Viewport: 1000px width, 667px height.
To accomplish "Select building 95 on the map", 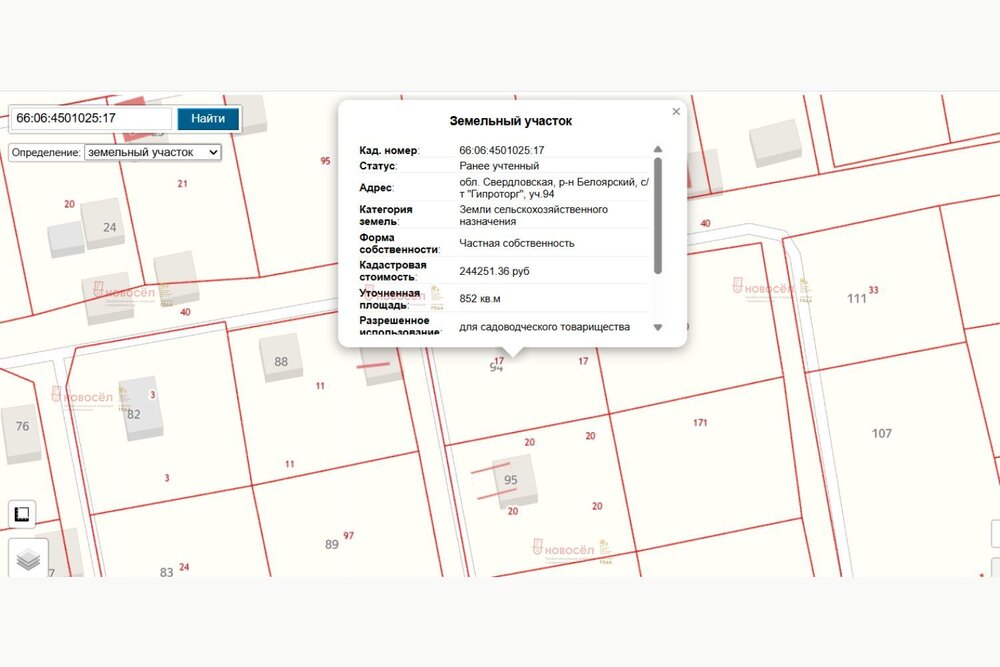I will pyautogui.click(x=511, y=480).
